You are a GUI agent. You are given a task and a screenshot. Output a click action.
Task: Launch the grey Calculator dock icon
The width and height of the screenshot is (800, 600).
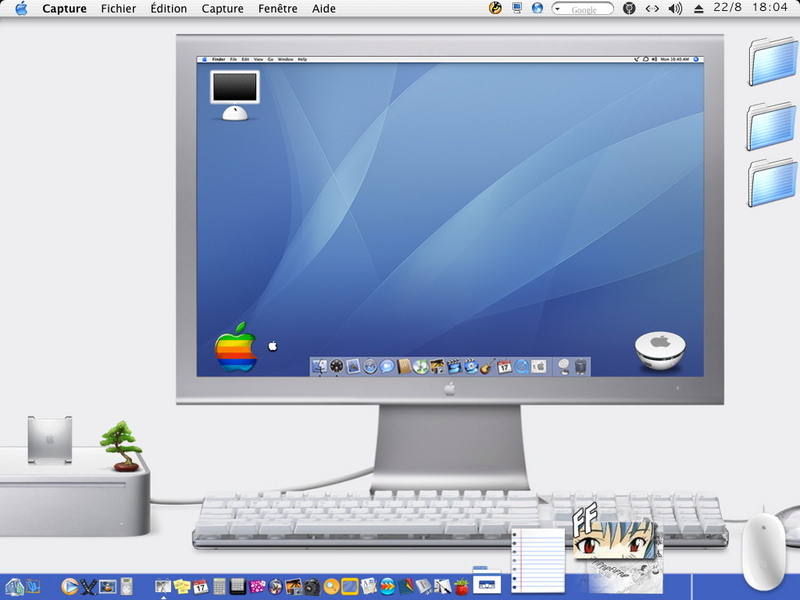pyautogui.click(x=219, y=587)
